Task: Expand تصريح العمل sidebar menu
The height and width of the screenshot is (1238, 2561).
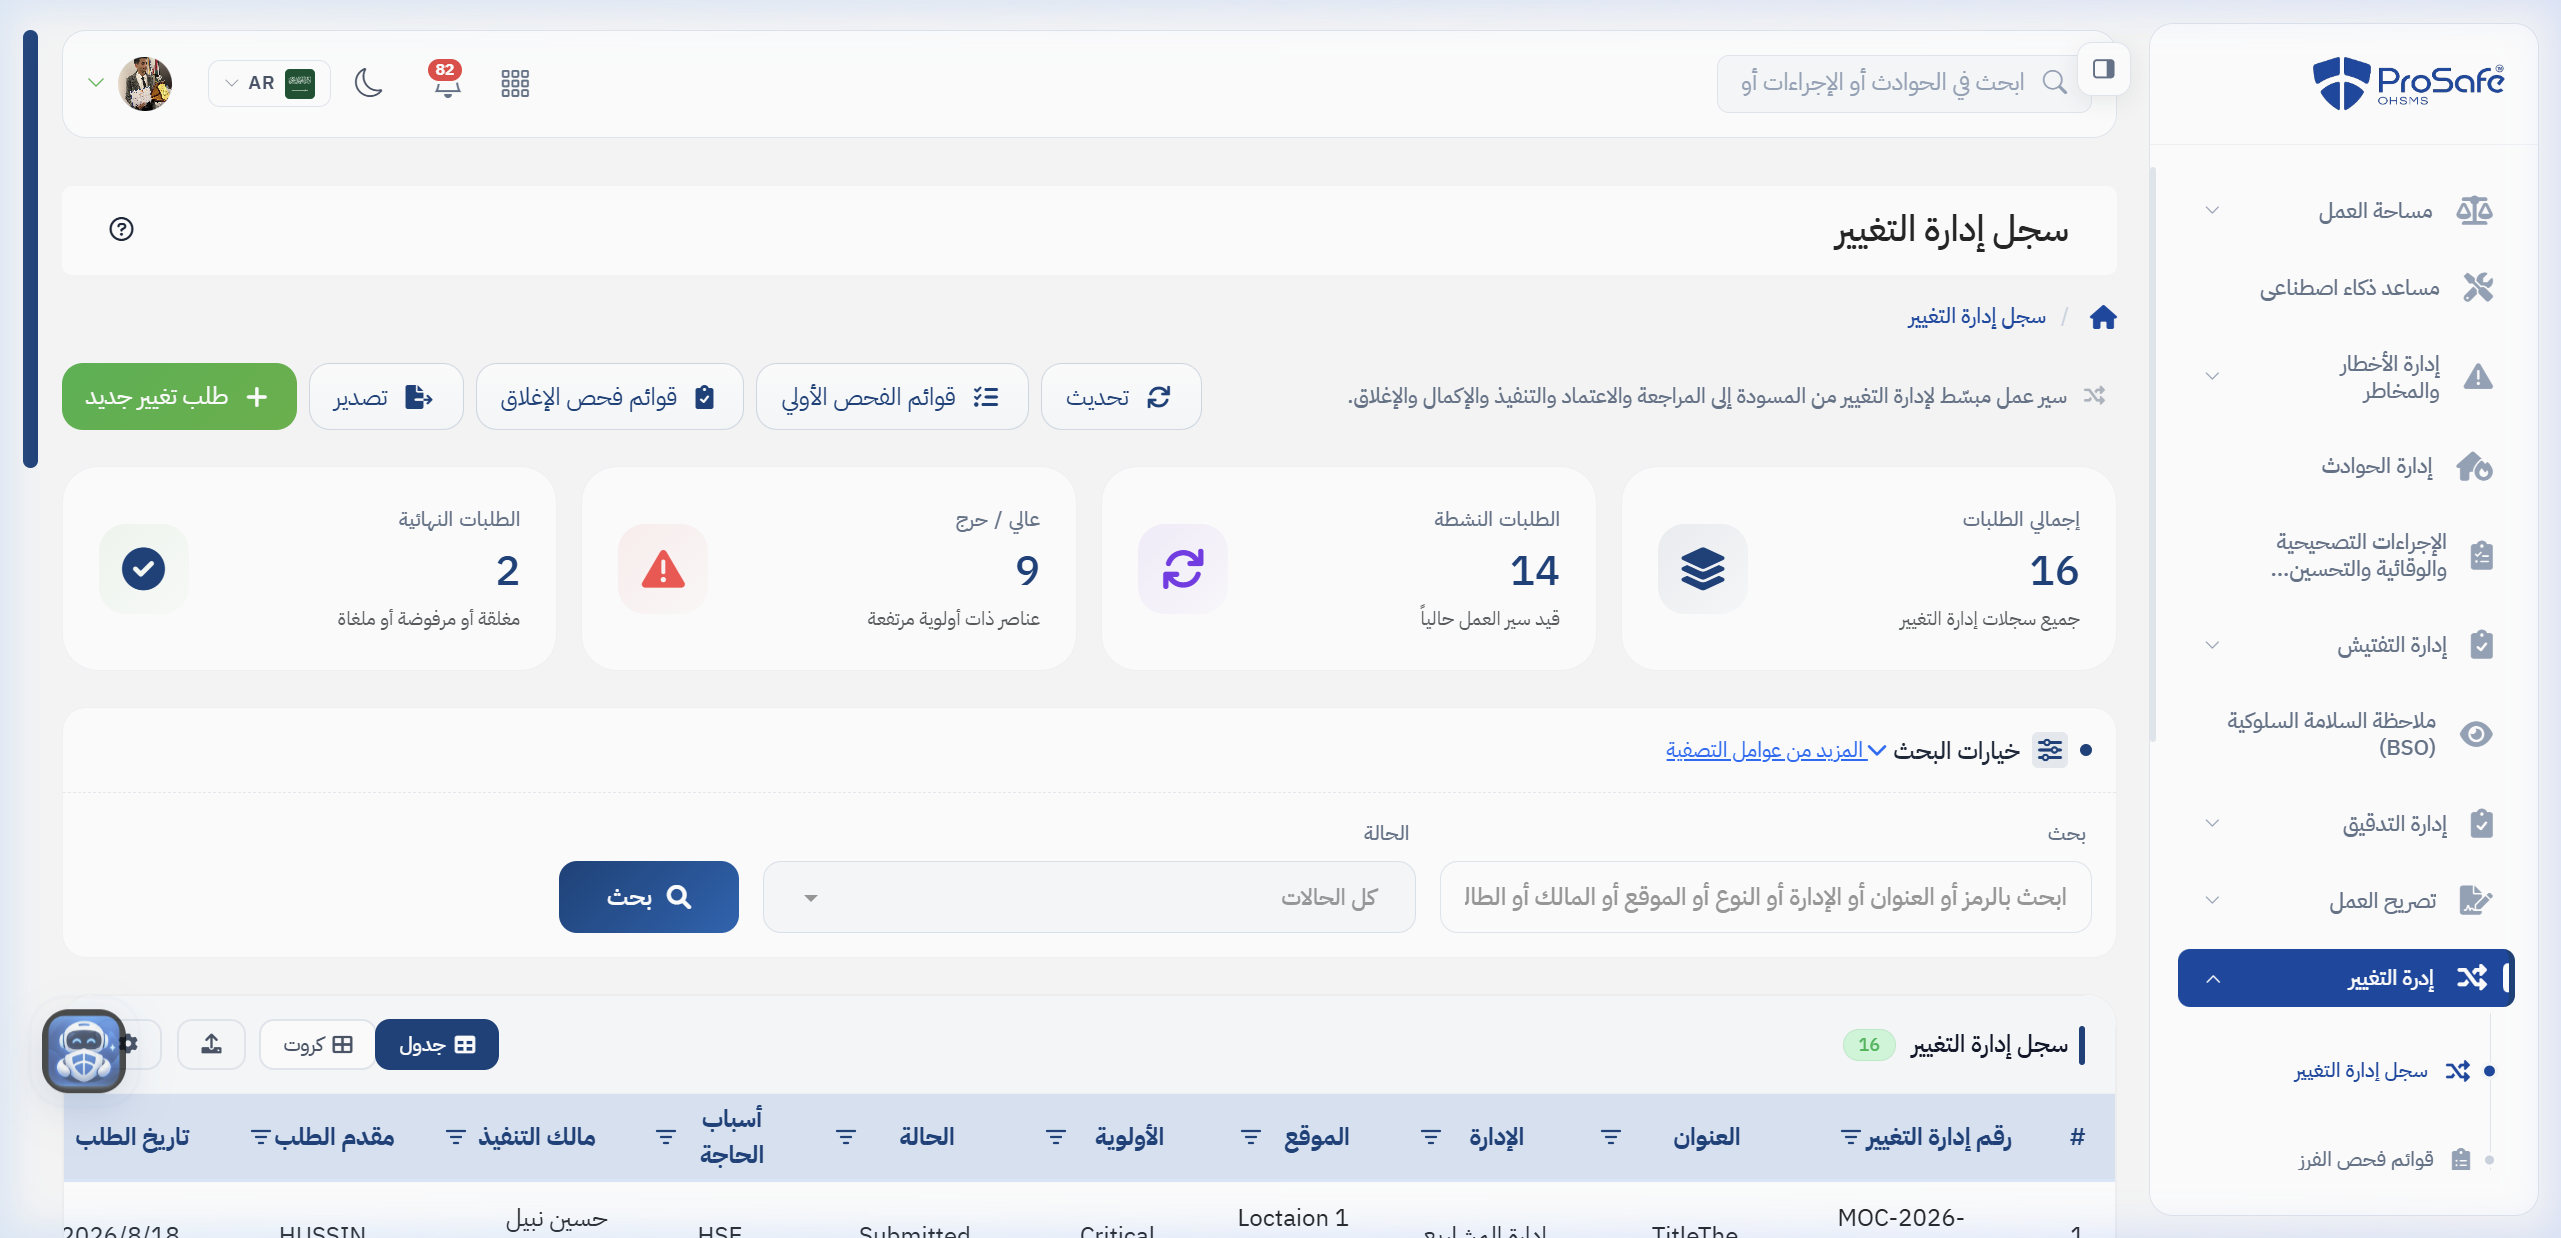Action: pos(2347,901)
